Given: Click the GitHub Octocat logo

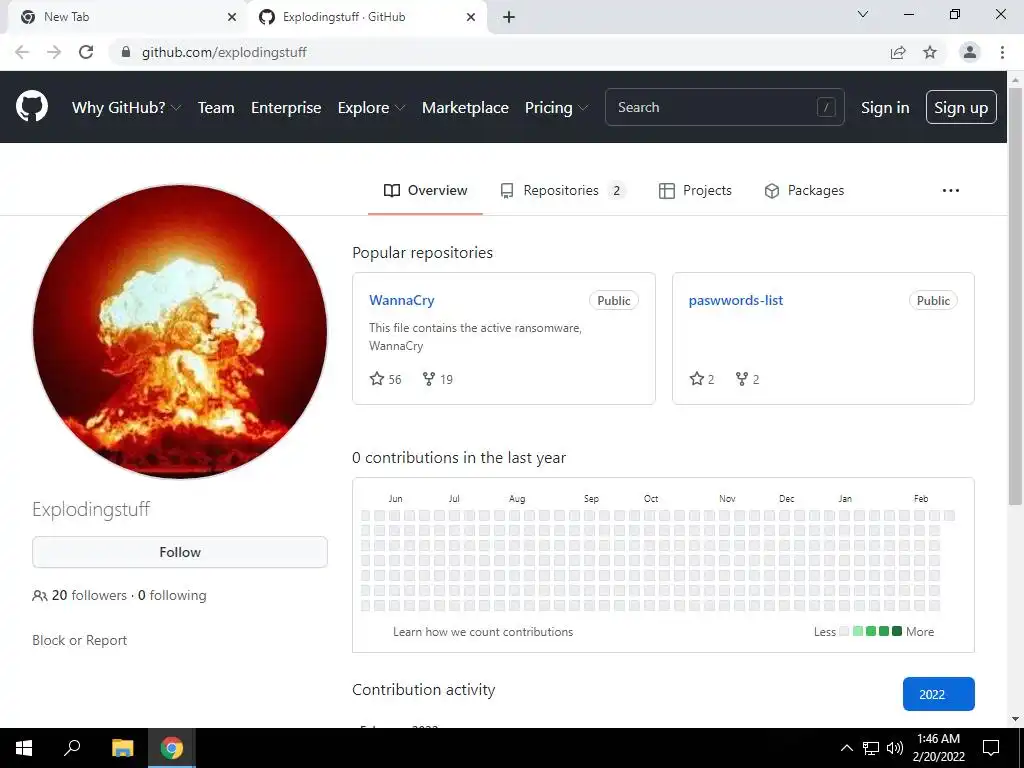Looking at the screenshot, I should (31, 107).
